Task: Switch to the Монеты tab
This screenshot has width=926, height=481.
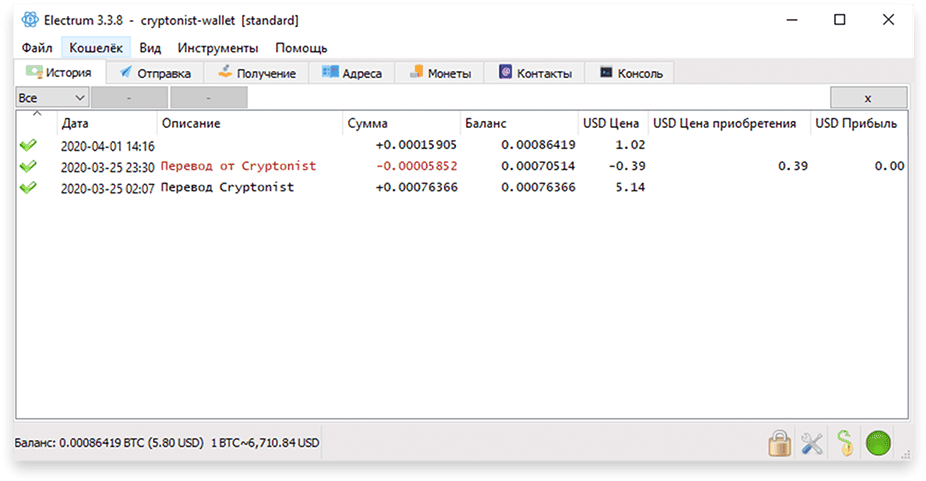Action: (x=439, y=73)
